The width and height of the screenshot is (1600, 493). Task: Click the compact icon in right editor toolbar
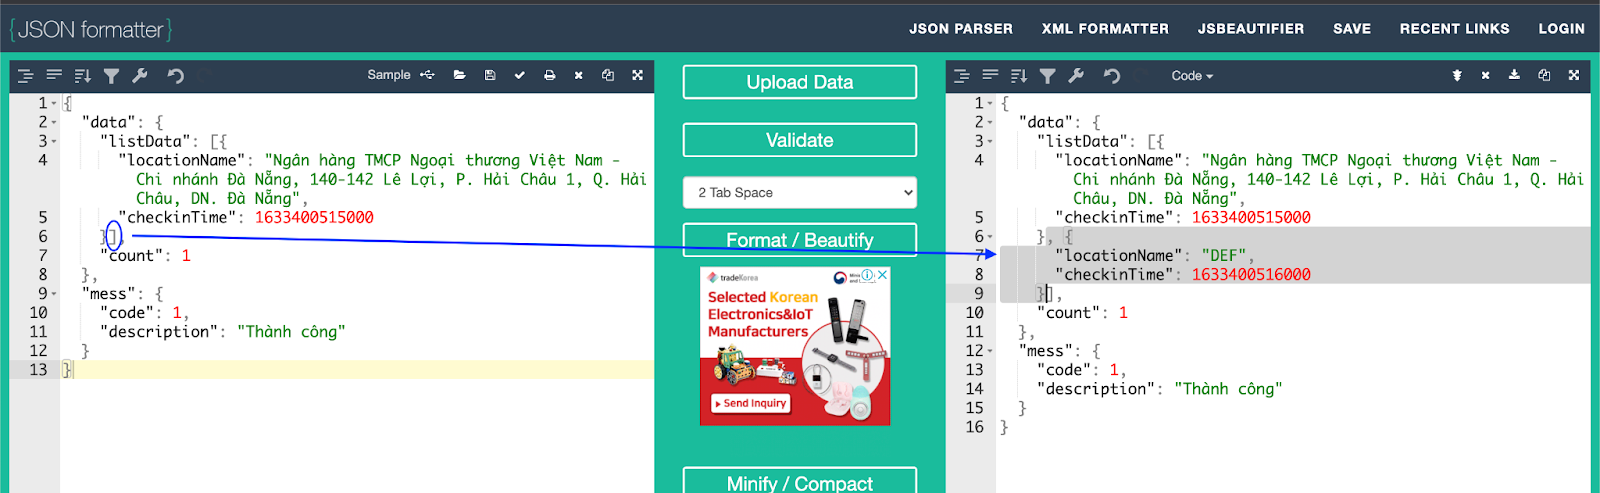[x=990, y=76]
